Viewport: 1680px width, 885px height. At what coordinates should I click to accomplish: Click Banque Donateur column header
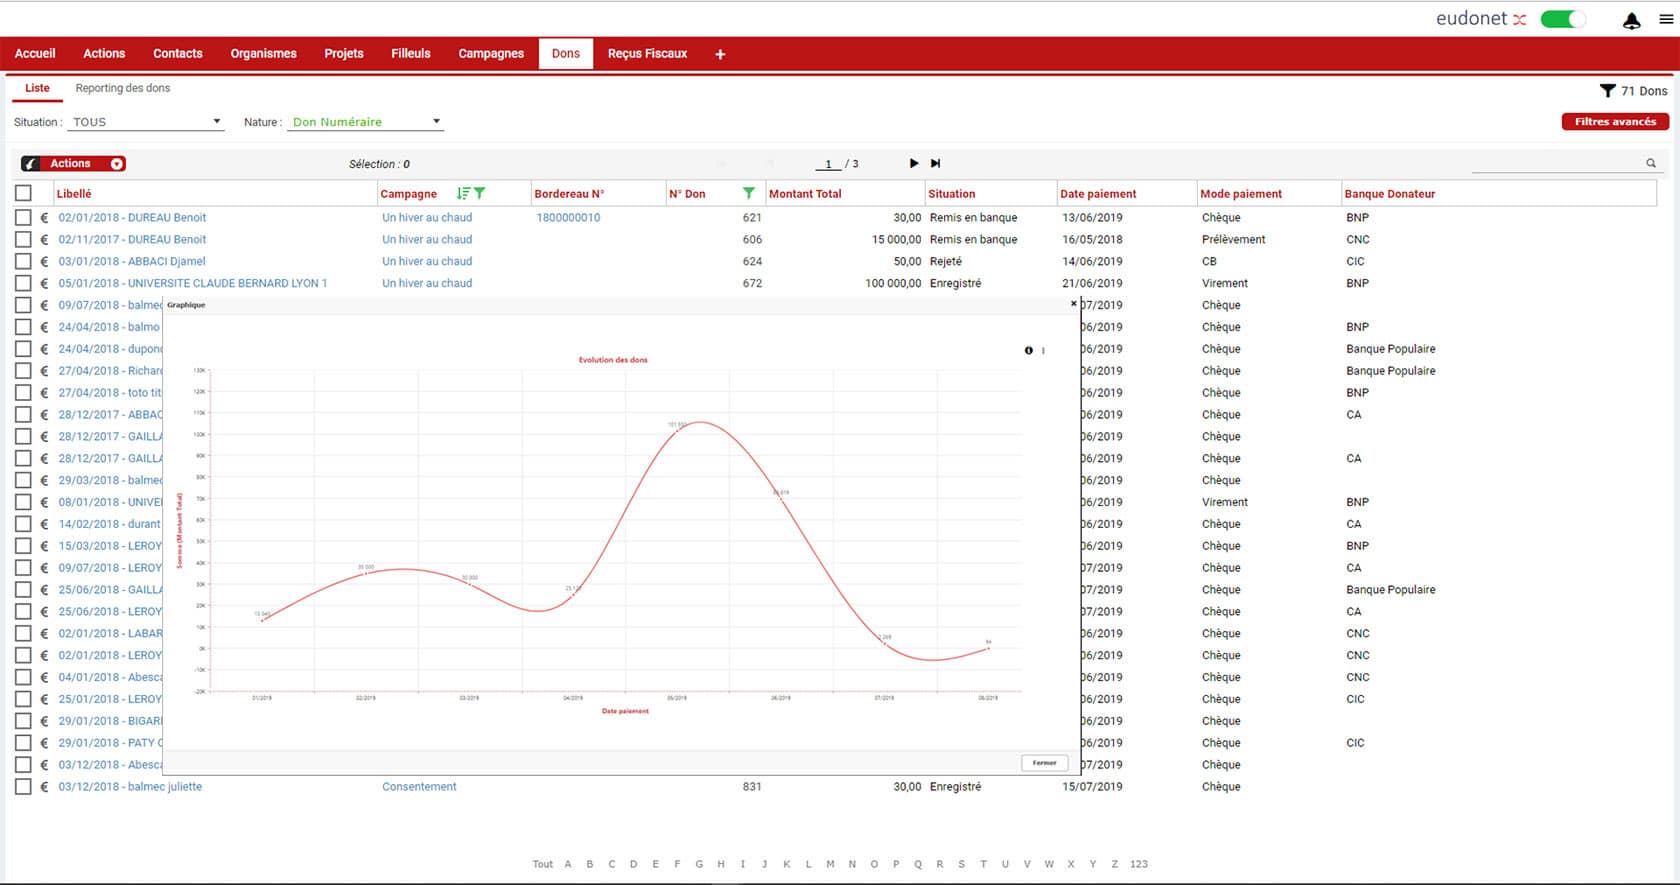pos(1390,194)
